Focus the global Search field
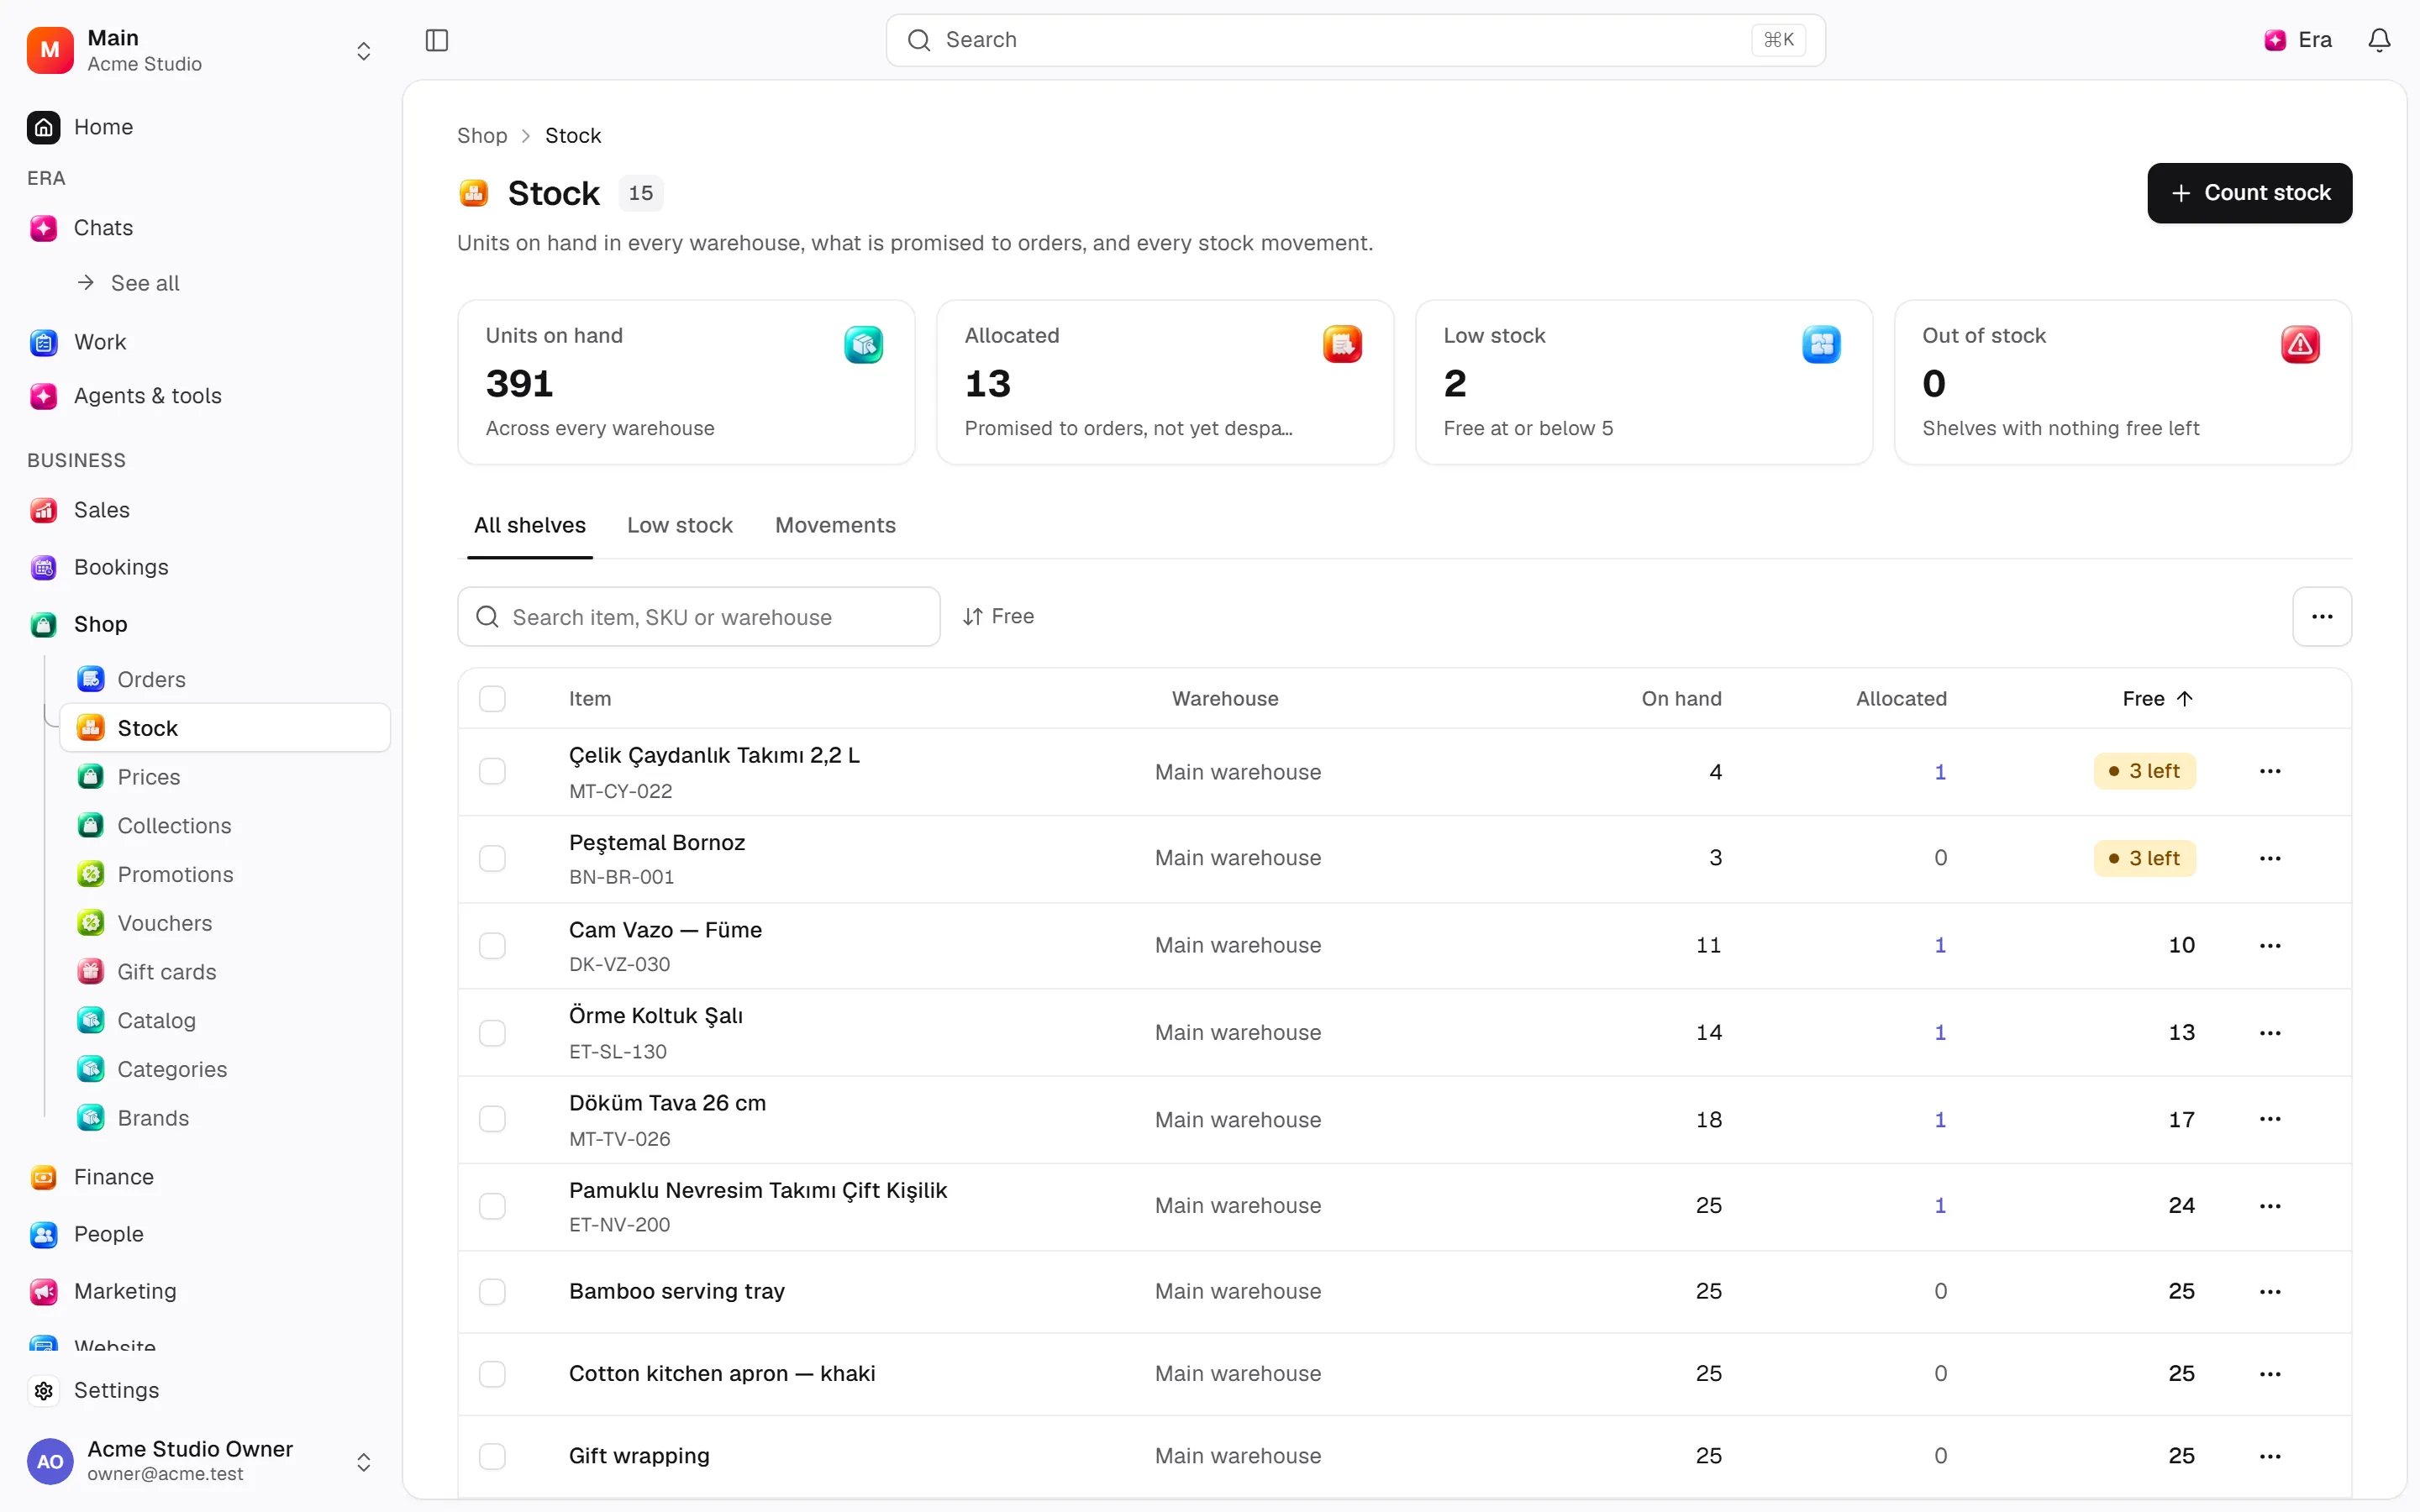Image resolution: width=2420 pixels, height=1512 pixels. tap(1355, 40)
